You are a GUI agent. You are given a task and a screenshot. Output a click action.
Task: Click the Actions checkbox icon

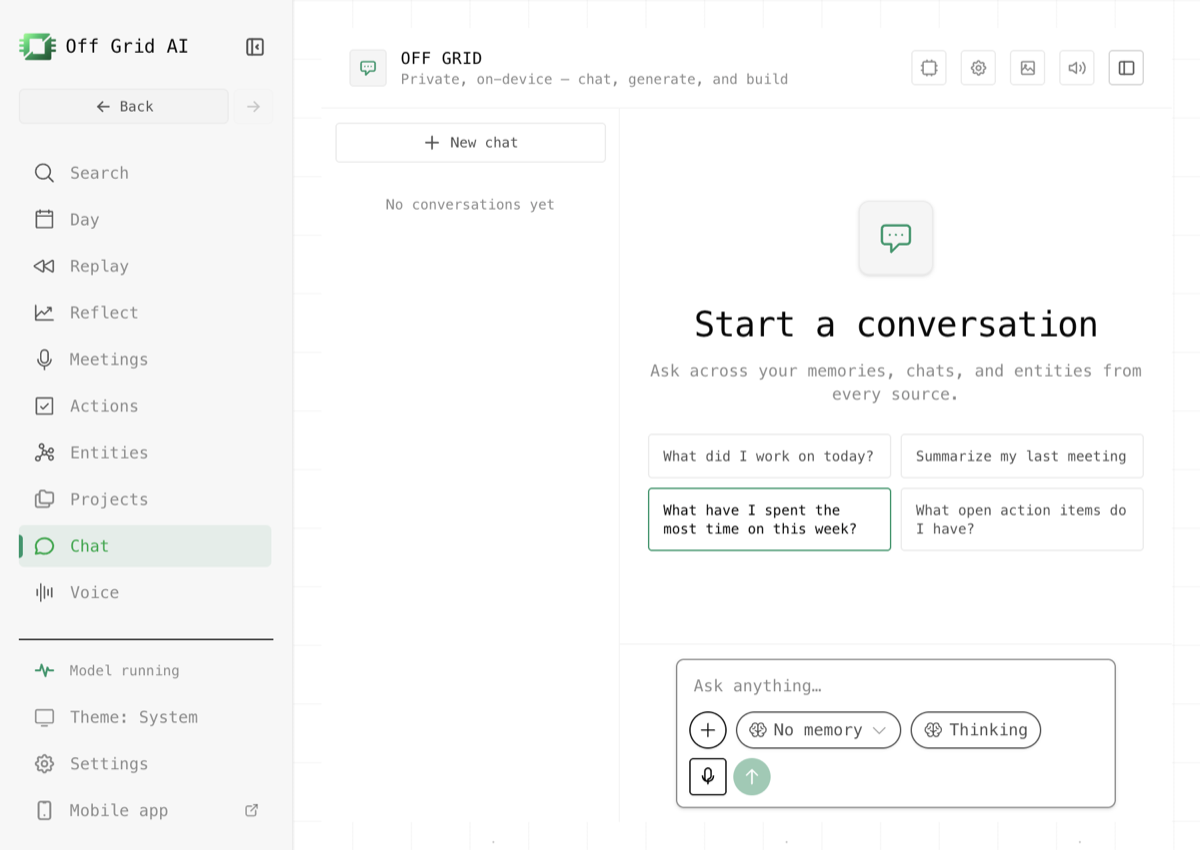click(x=44, y=406)
